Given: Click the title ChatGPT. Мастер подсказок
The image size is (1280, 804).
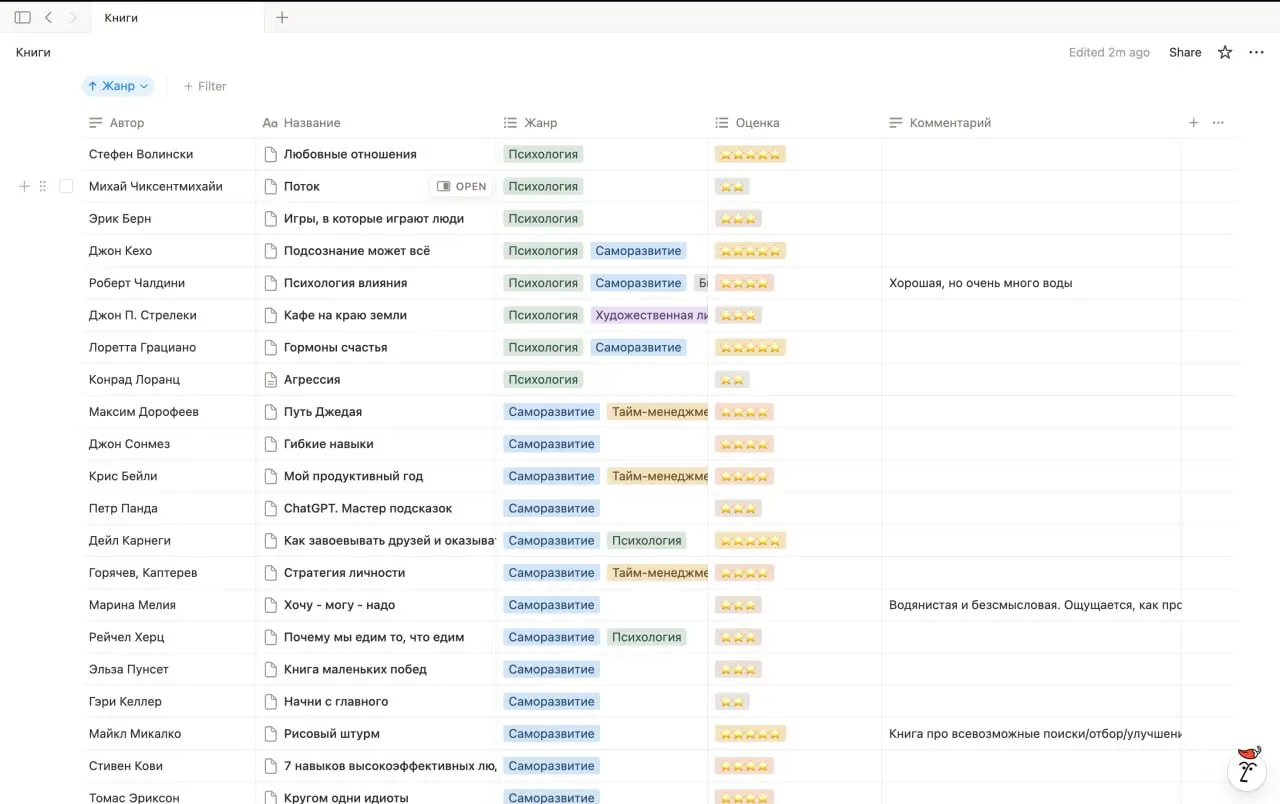Looking at the screenshot, I should pos(368,508).
